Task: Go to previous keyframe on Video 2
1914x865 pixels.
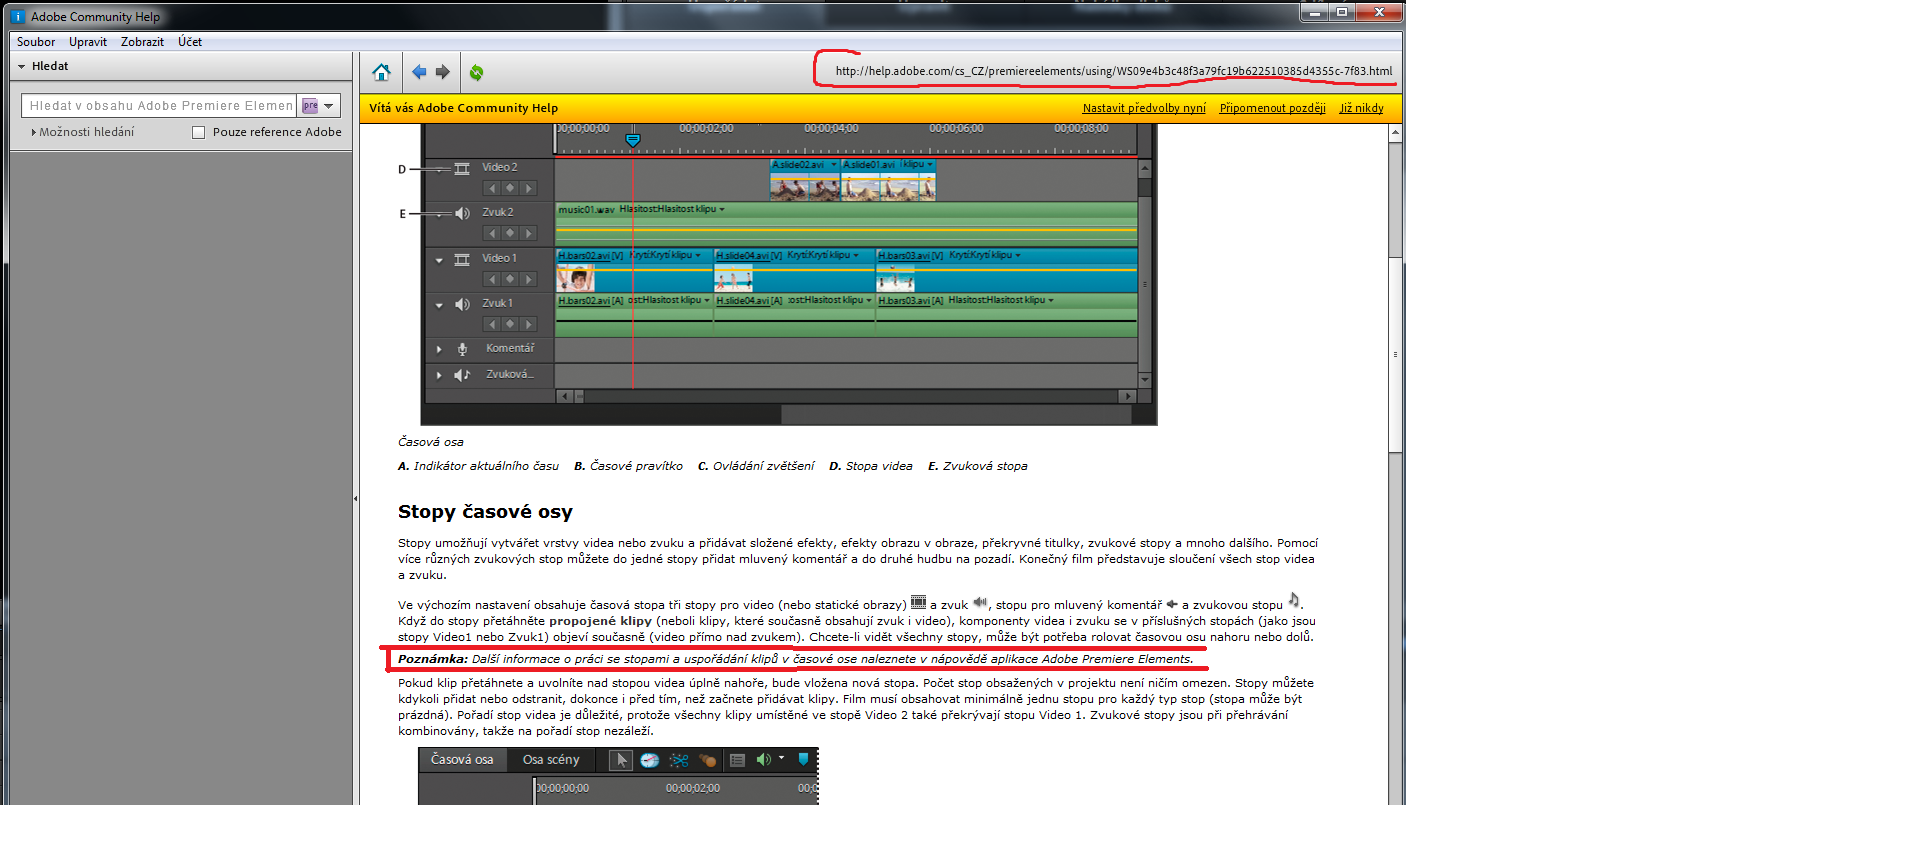Action: point(491,188)
